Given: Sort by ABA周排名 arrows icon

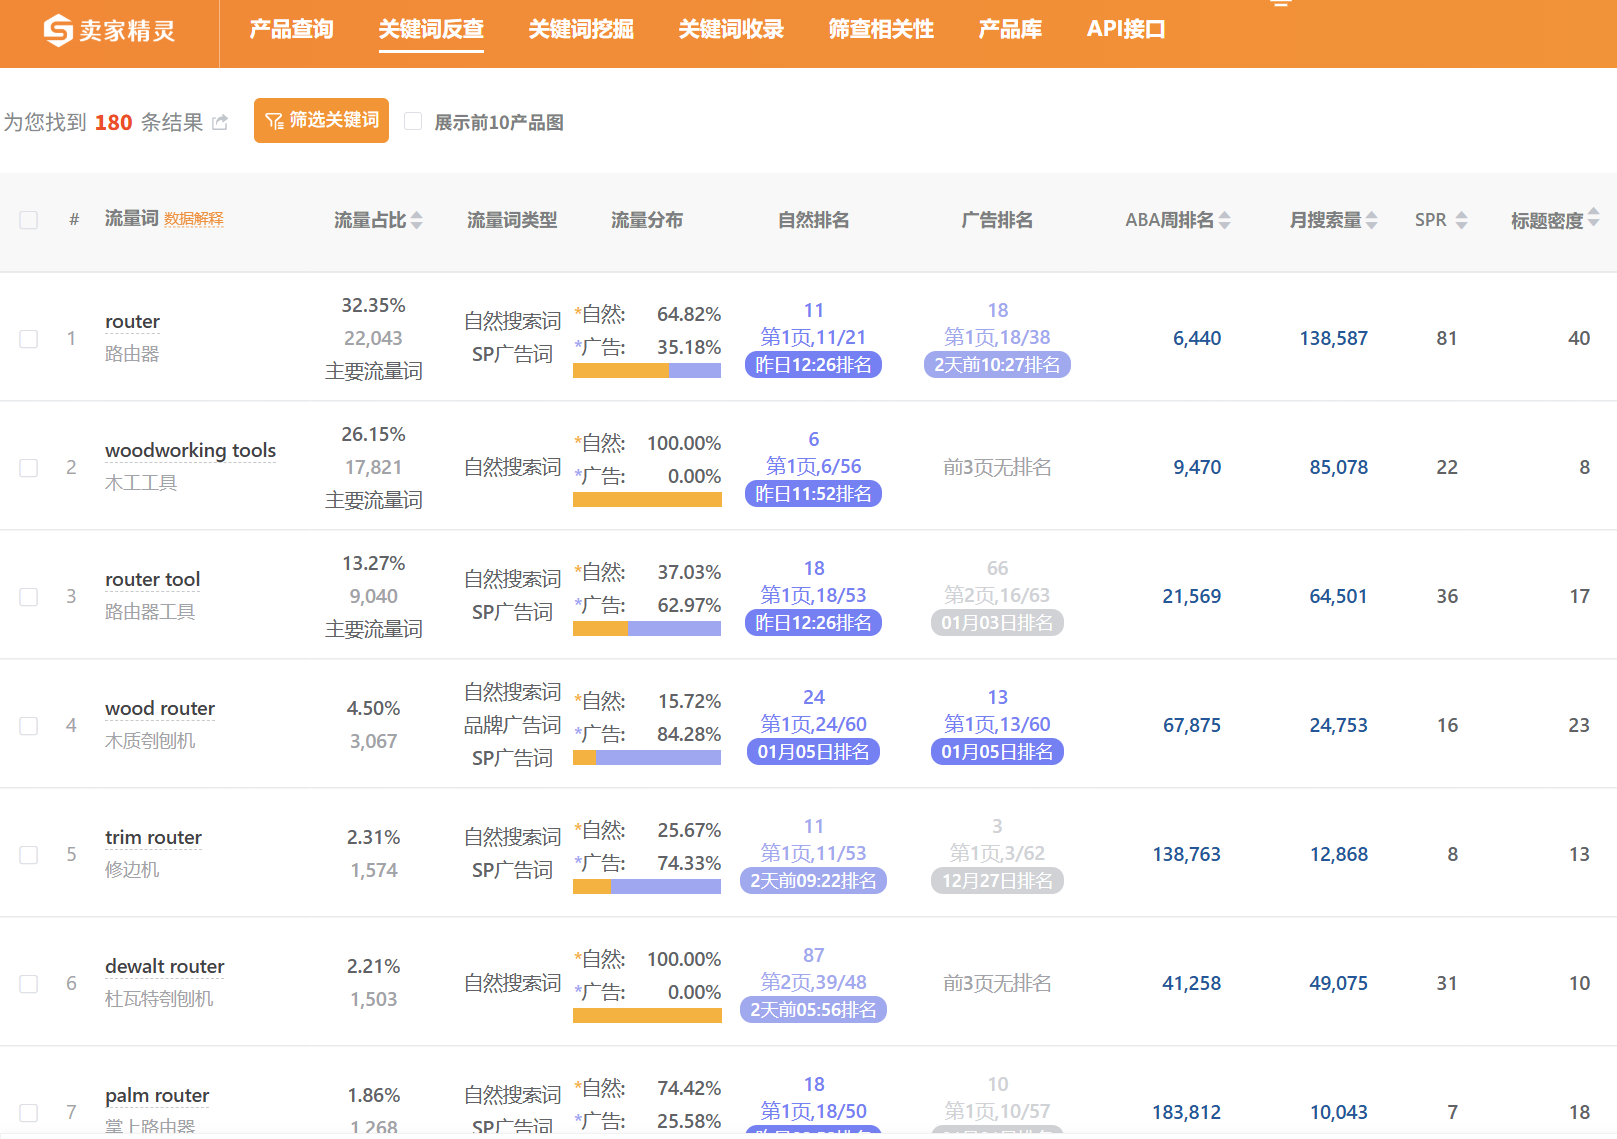Looking at the screenshot, I should 1225,220.
